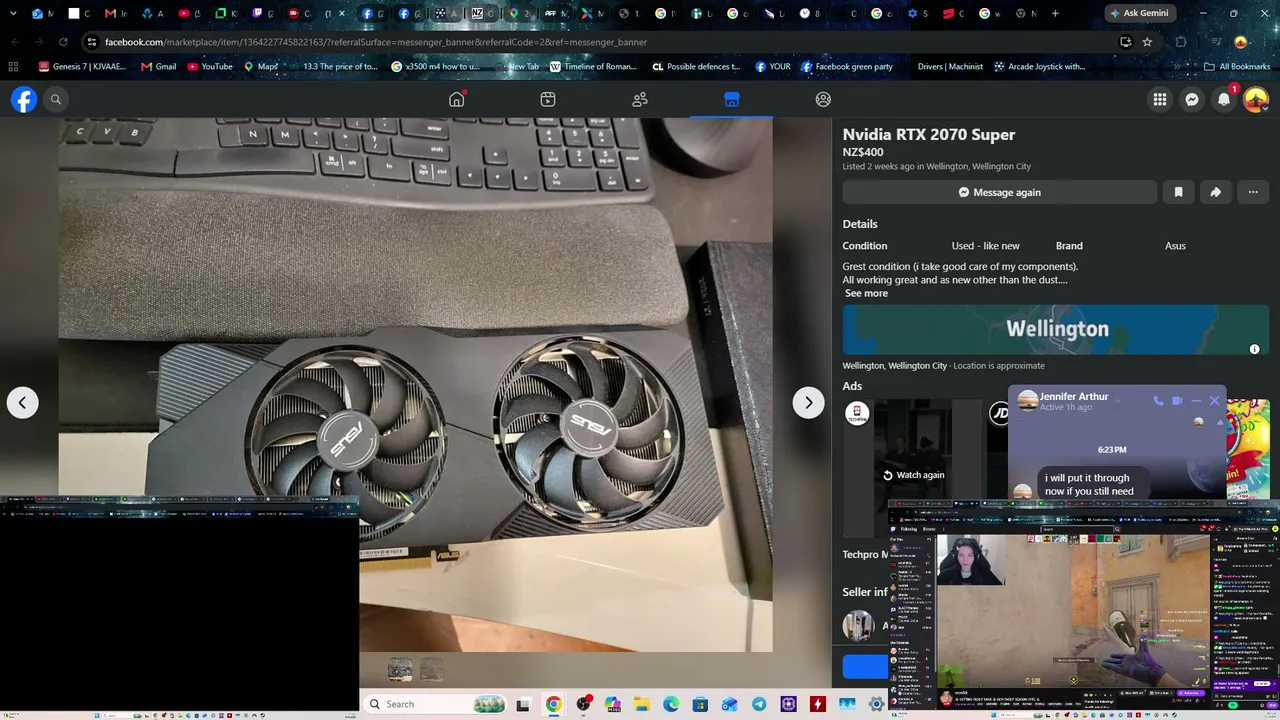Image resolution: width=1280 pixels, height=720 pixels.
Task: Click the map info icon
Action: pyautogui.click(x=1254, y=349)
